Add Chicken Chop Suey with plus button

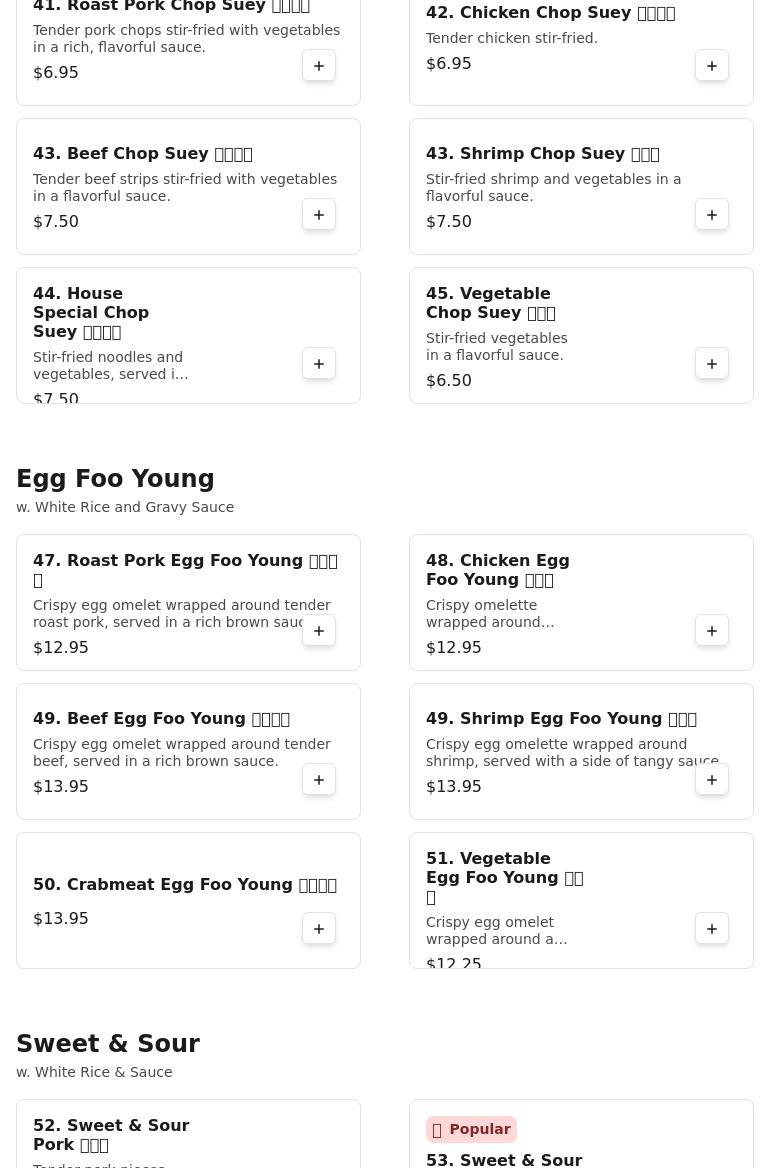pyautogui.click(x=712, y=66)
